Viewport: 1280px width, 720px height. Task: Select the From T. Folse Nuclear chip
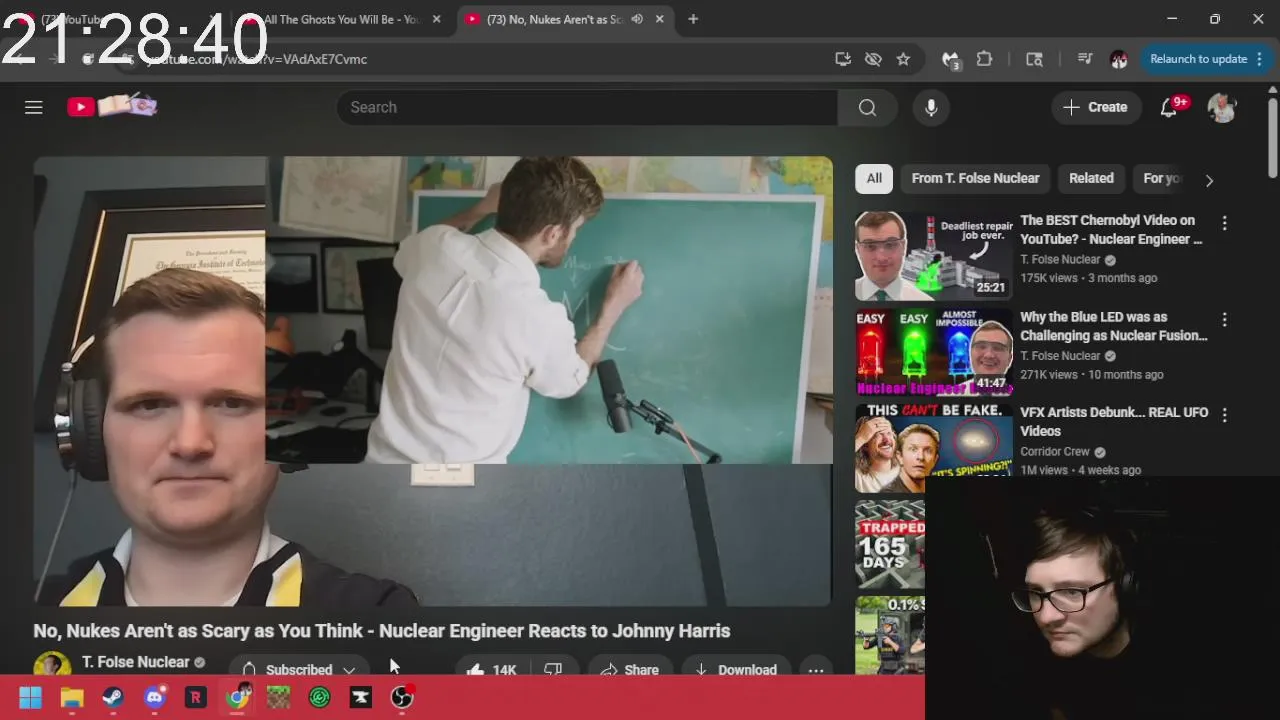(975, 178)
